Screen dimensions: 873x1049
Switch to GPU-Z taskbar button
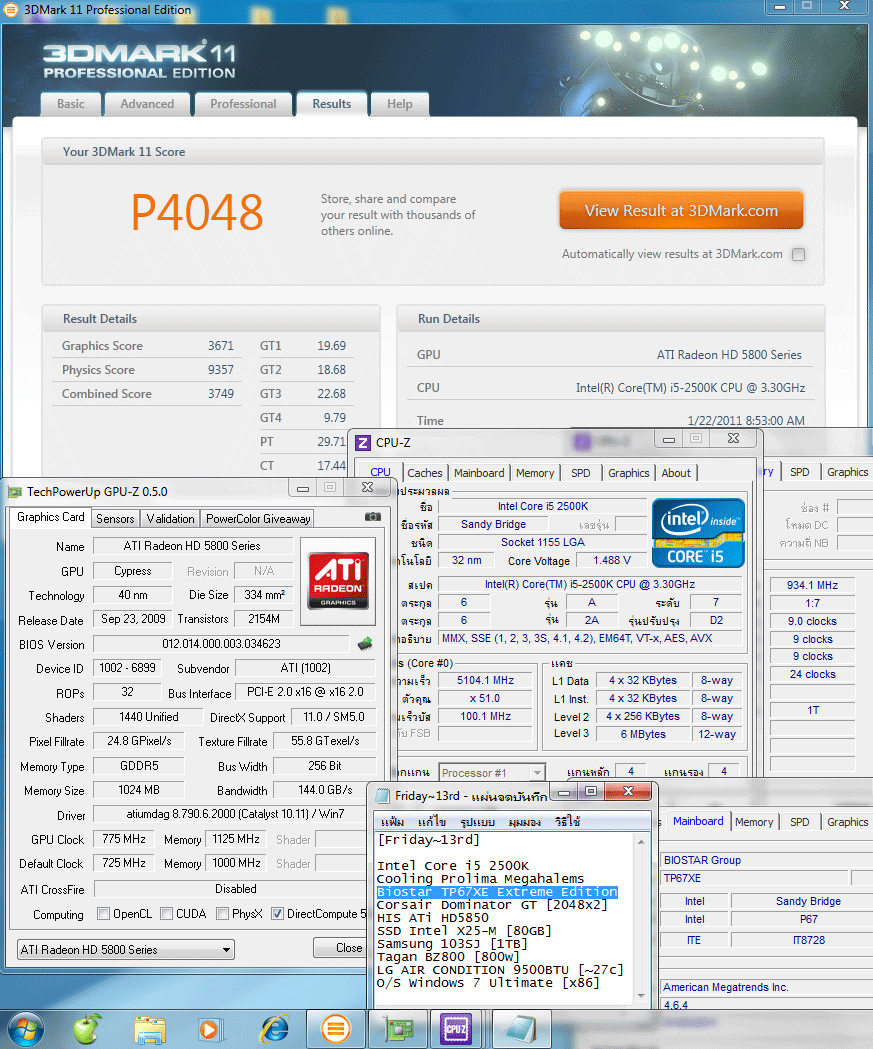(x=398, y=1029)
